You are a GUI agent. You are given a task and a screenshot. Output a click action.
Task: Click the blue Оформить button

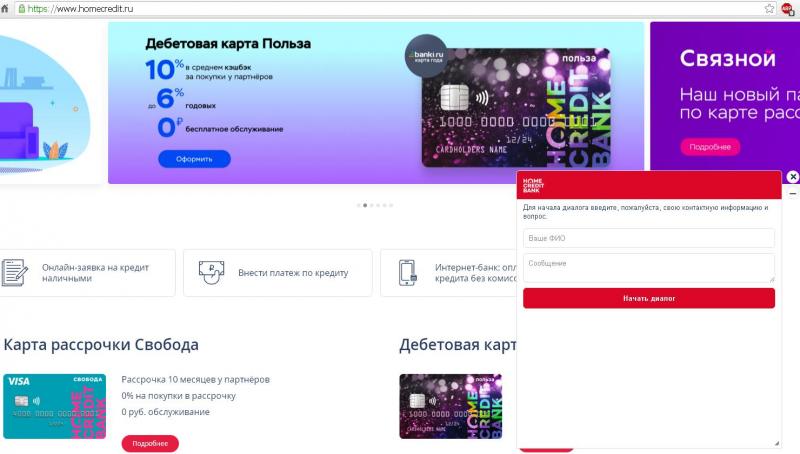coord(194,159)
